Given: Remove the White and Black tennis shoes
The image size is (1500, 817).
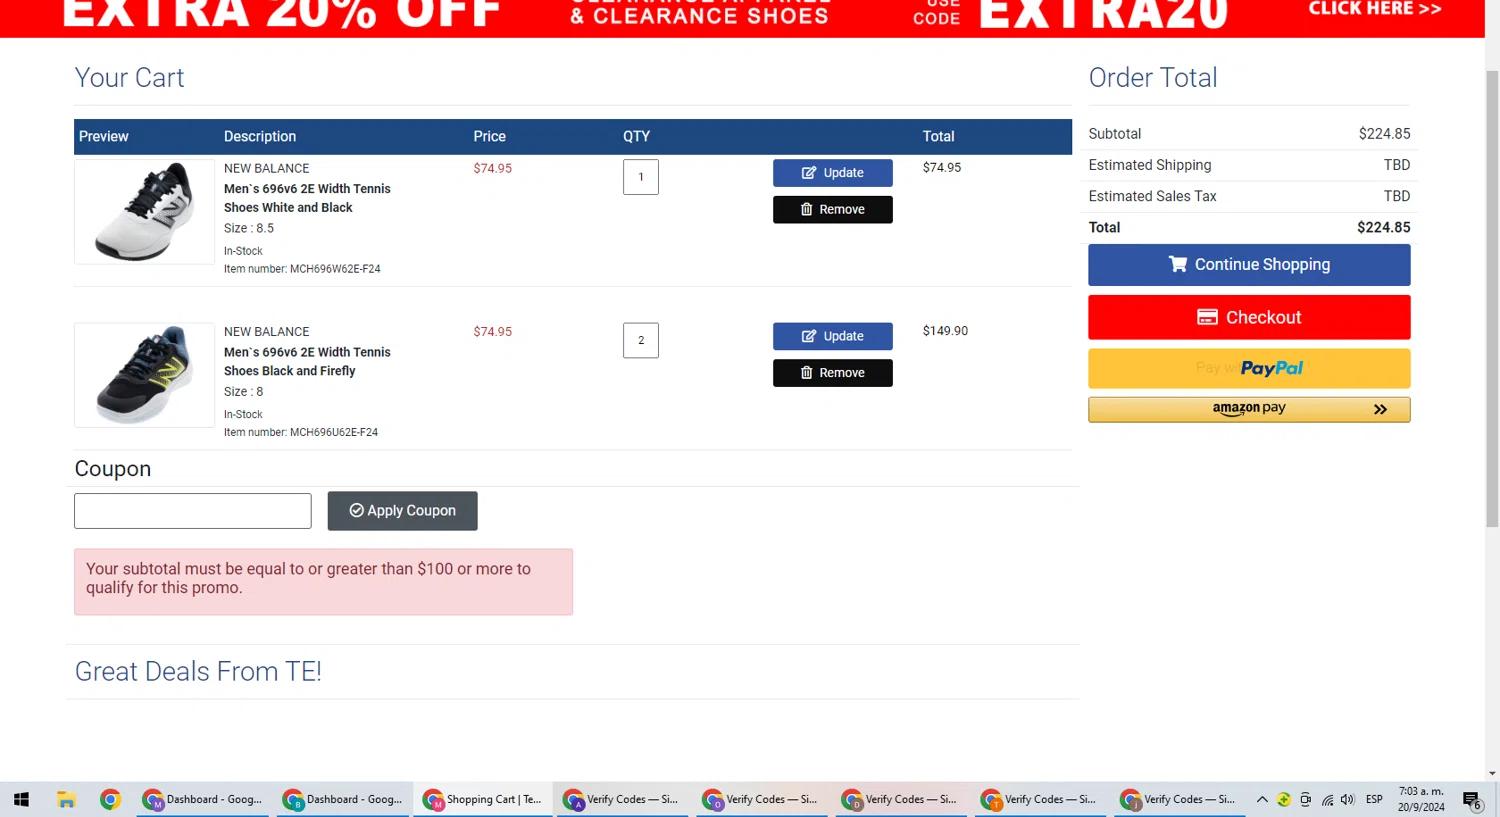Looking at the screenshot, I should pos(832,210).
